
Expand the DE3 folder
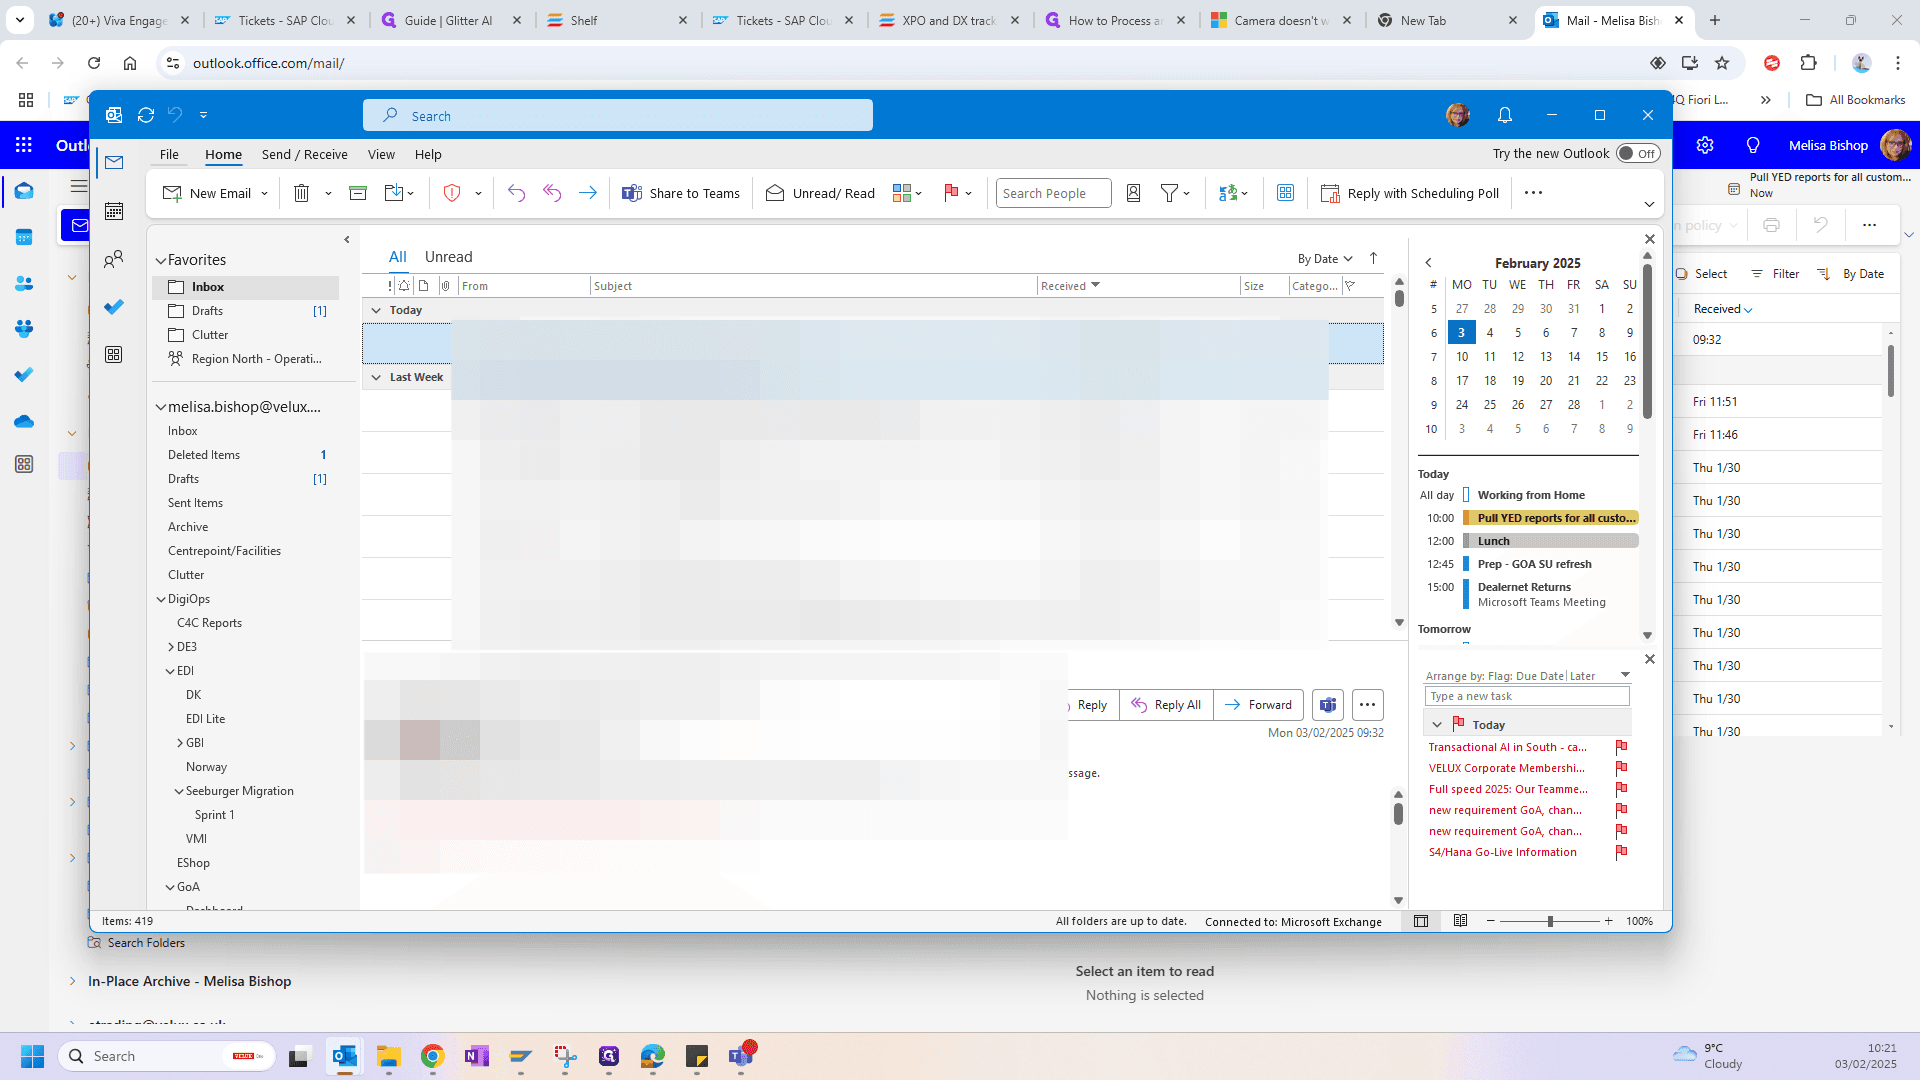[171, 647]
